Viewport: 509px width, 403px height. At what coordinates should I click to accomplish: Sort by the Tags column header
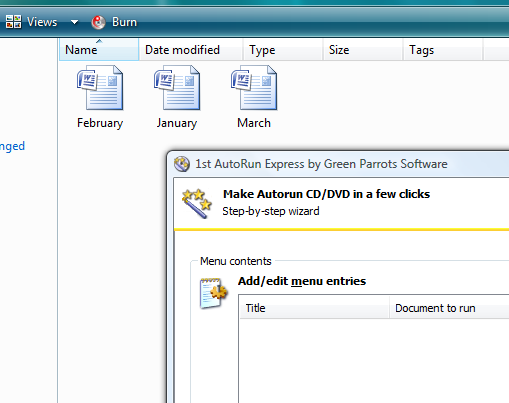tap(443, 50)
